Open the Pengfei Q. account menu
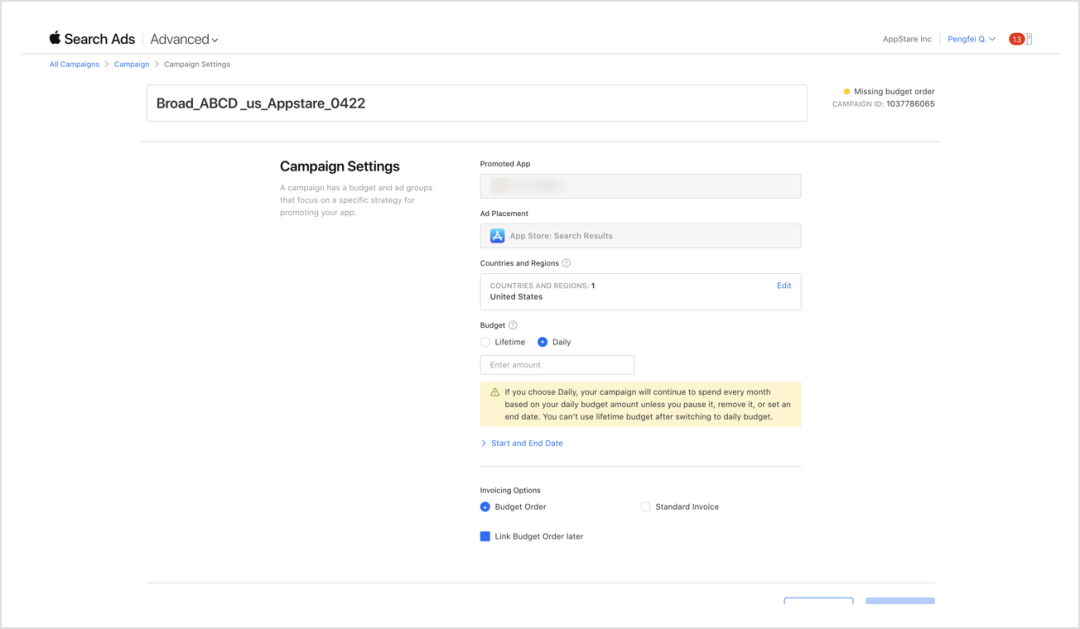This screenshot has width=1080, height=629. pyautogui.click(x=971, y=39)
